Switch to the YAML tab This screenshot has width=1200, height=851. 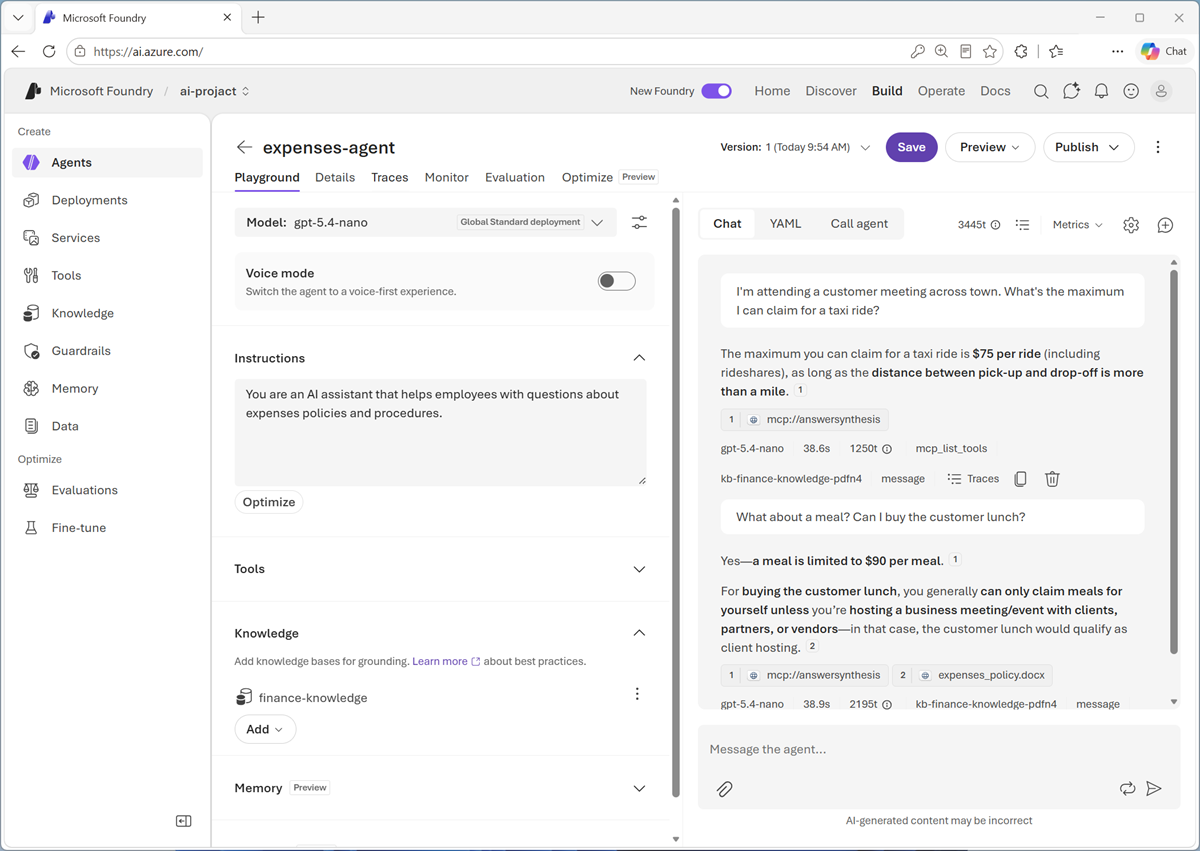coord(785,223)
